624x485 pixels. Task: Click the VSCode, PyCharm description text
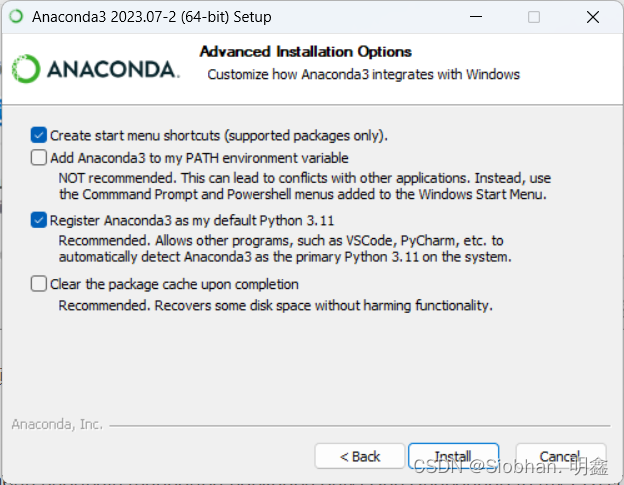pyautogui.click(x=285, y=249)
